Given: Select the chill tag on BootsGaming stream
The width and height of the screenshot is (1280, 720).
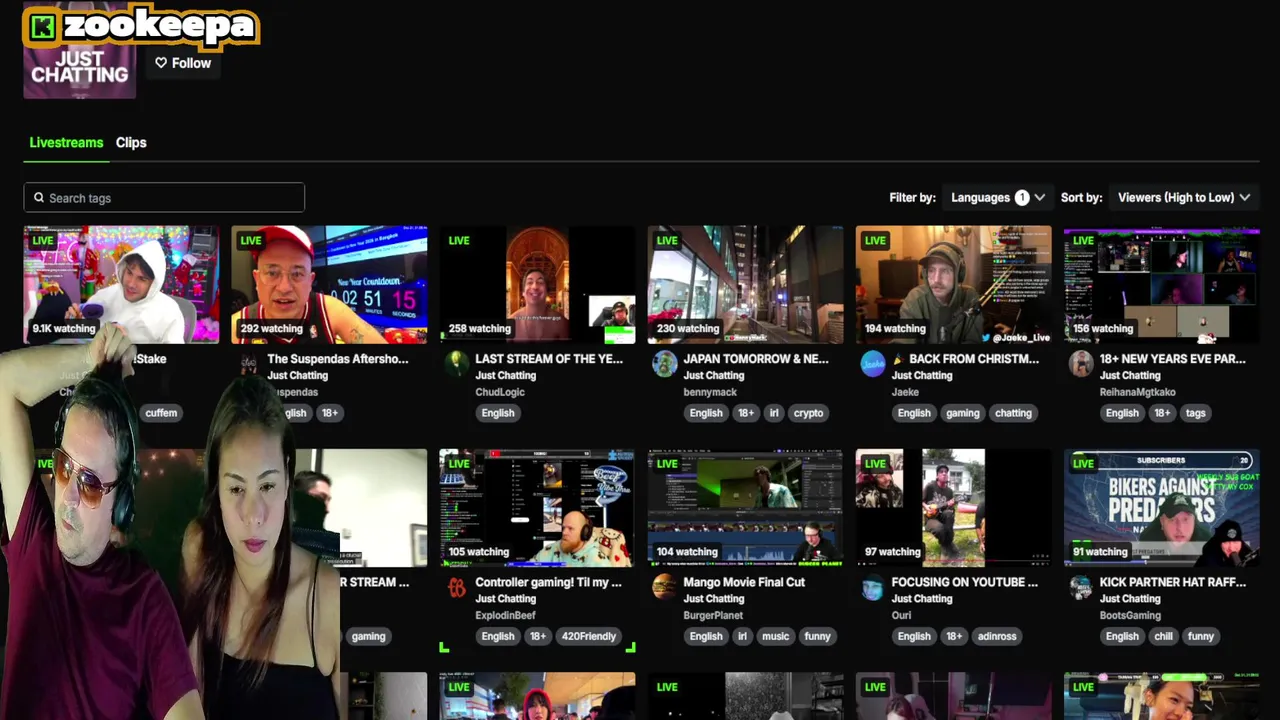Looking at the screenshot, I should coord(1163,636).
